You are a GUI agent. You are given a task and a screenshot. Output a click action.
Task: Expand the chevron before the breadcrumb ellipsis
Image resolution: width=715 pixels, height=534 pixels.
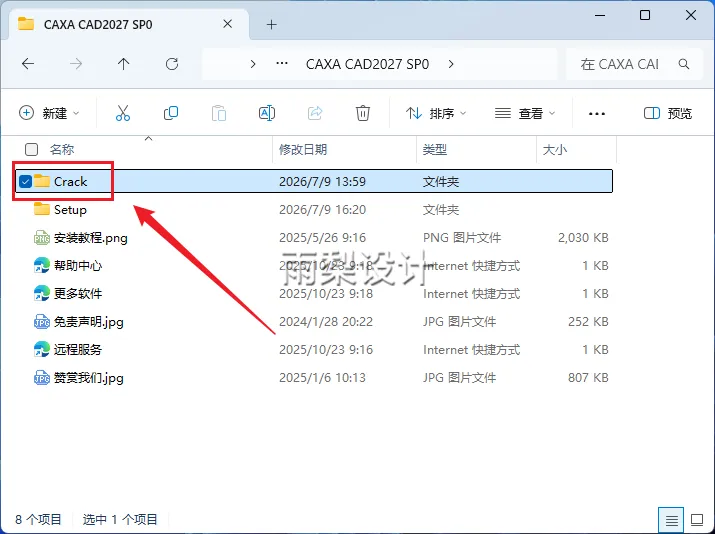pos(253,64)
